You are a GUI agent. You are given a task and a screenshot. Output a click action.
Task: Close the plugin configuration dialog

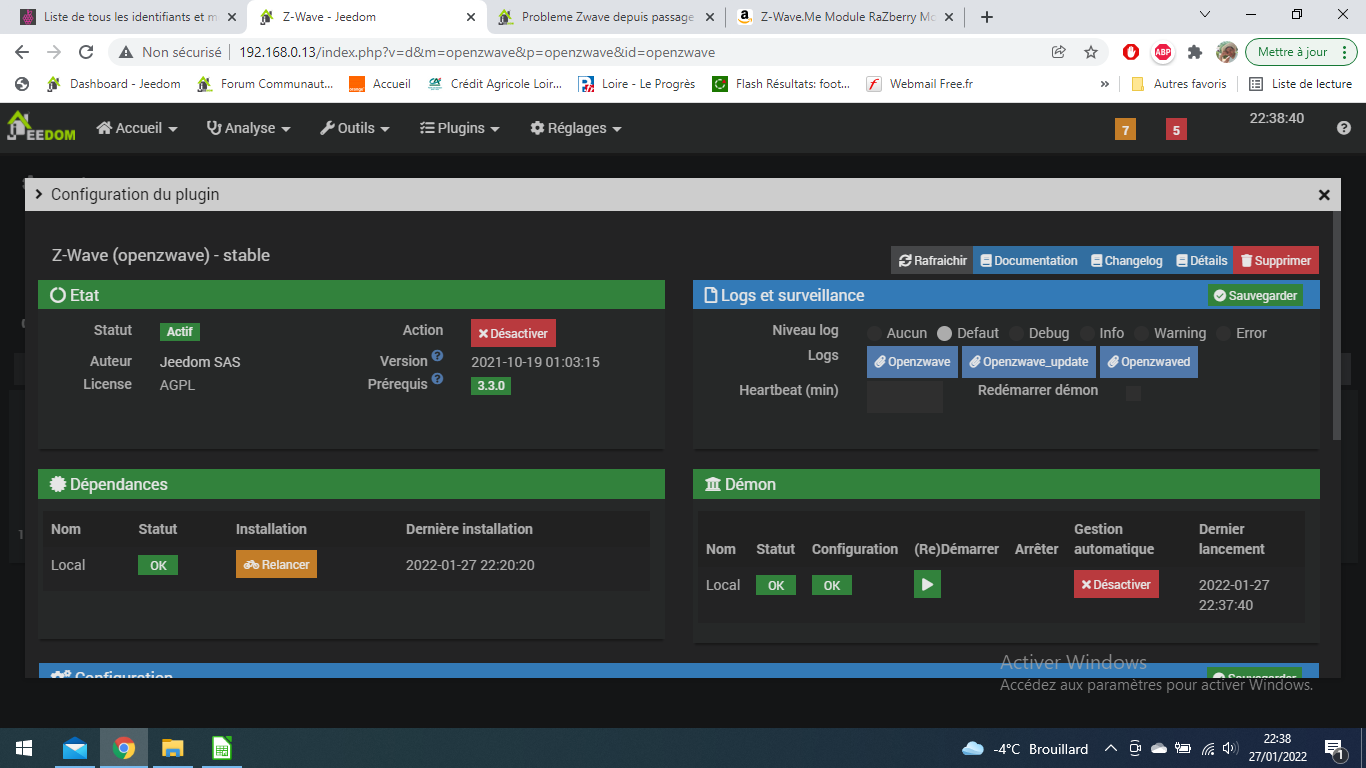1324,195
